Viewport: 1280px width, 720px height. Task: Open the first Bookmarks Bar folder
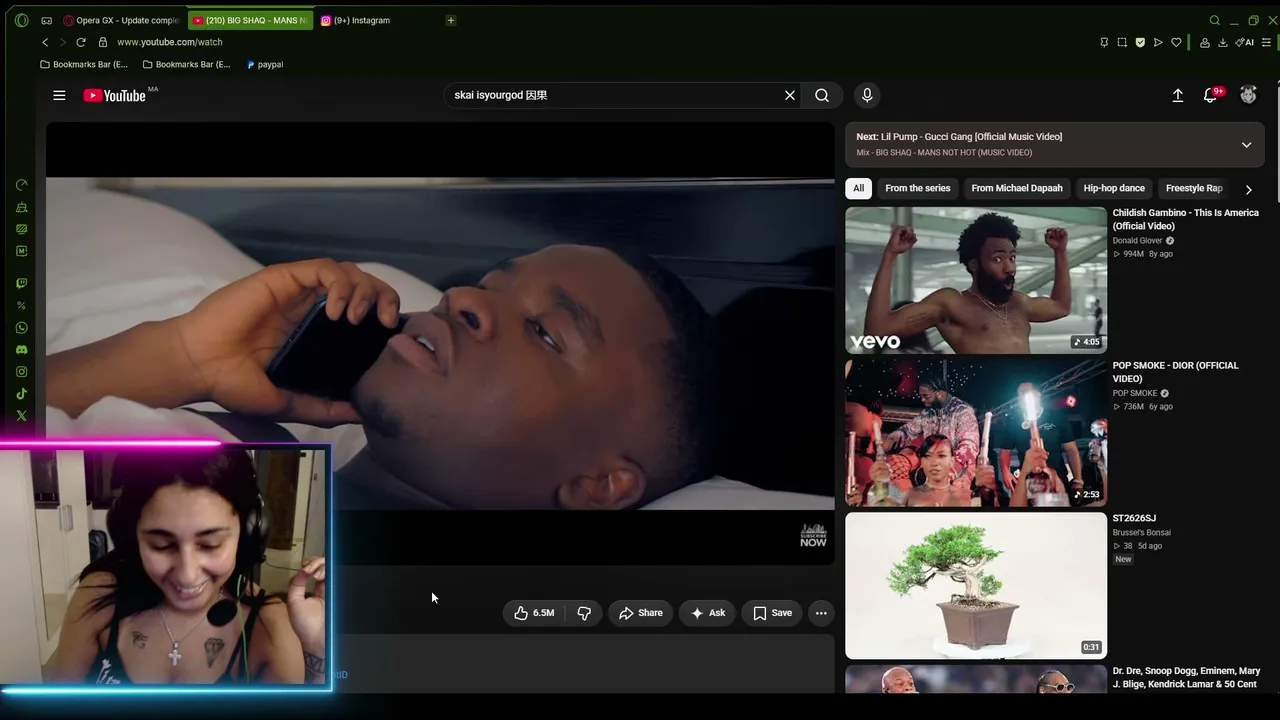(x=84, y=64)
